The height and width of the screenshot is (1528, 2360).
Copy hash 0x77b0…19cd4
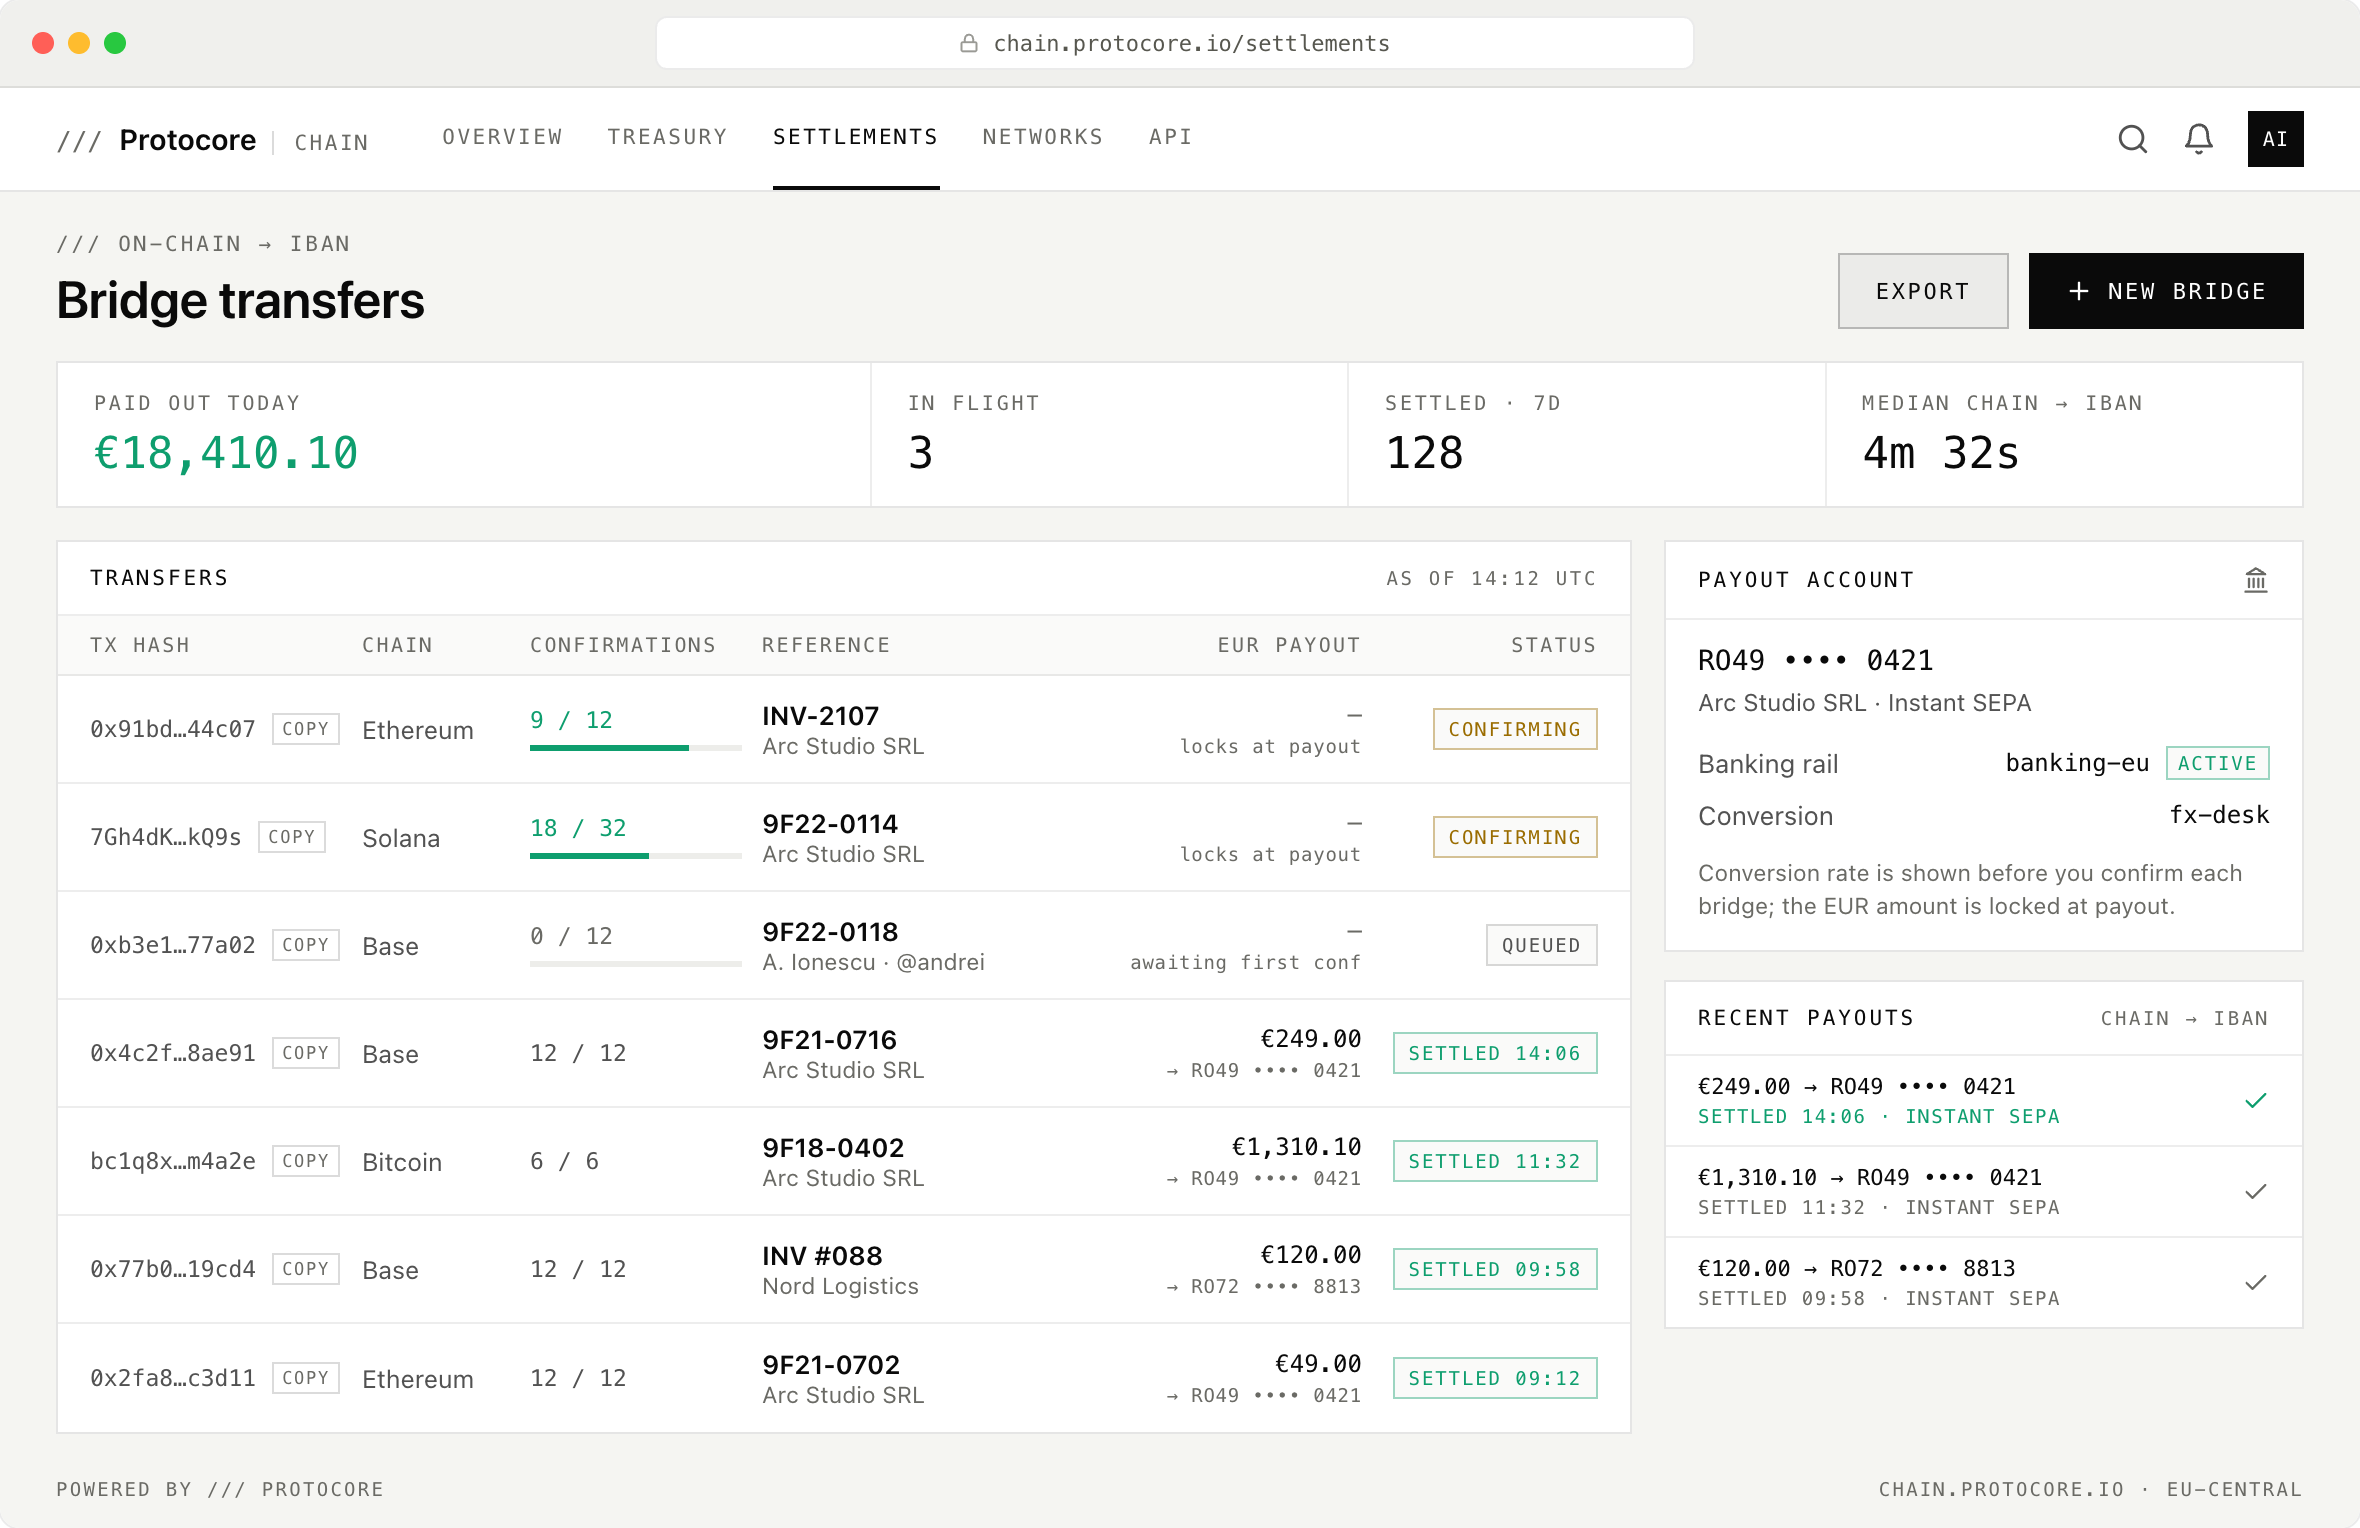(306, 1269)
